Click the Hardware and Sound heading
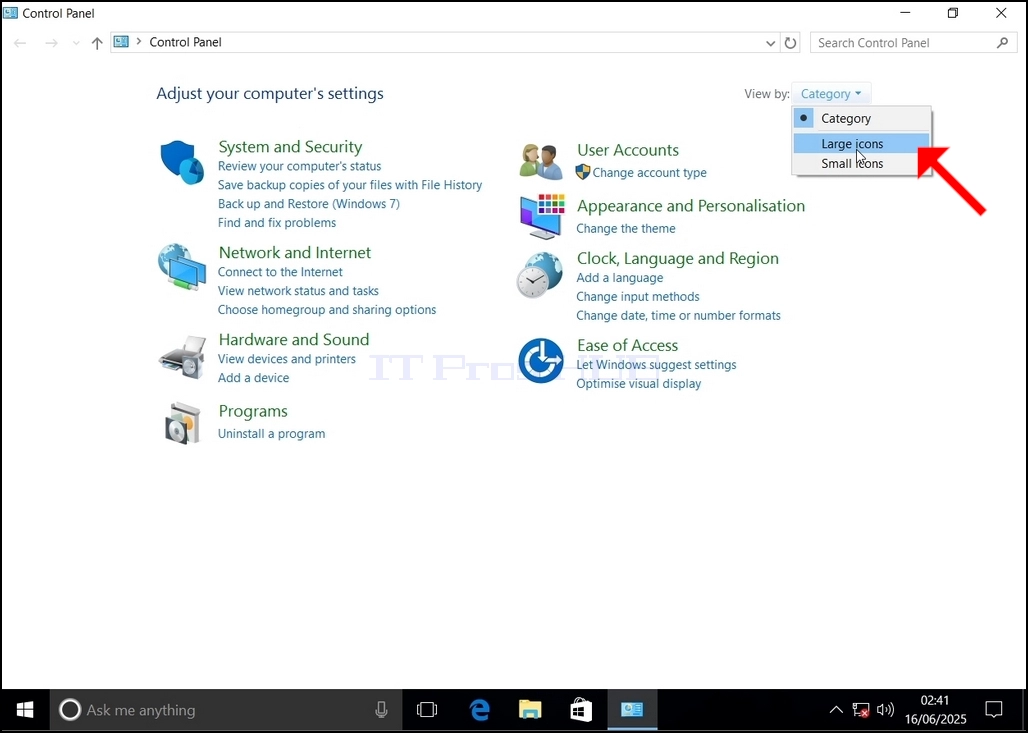Image resolution: width=1028 pixels, height=733 pixels. (x=294, y=340)
